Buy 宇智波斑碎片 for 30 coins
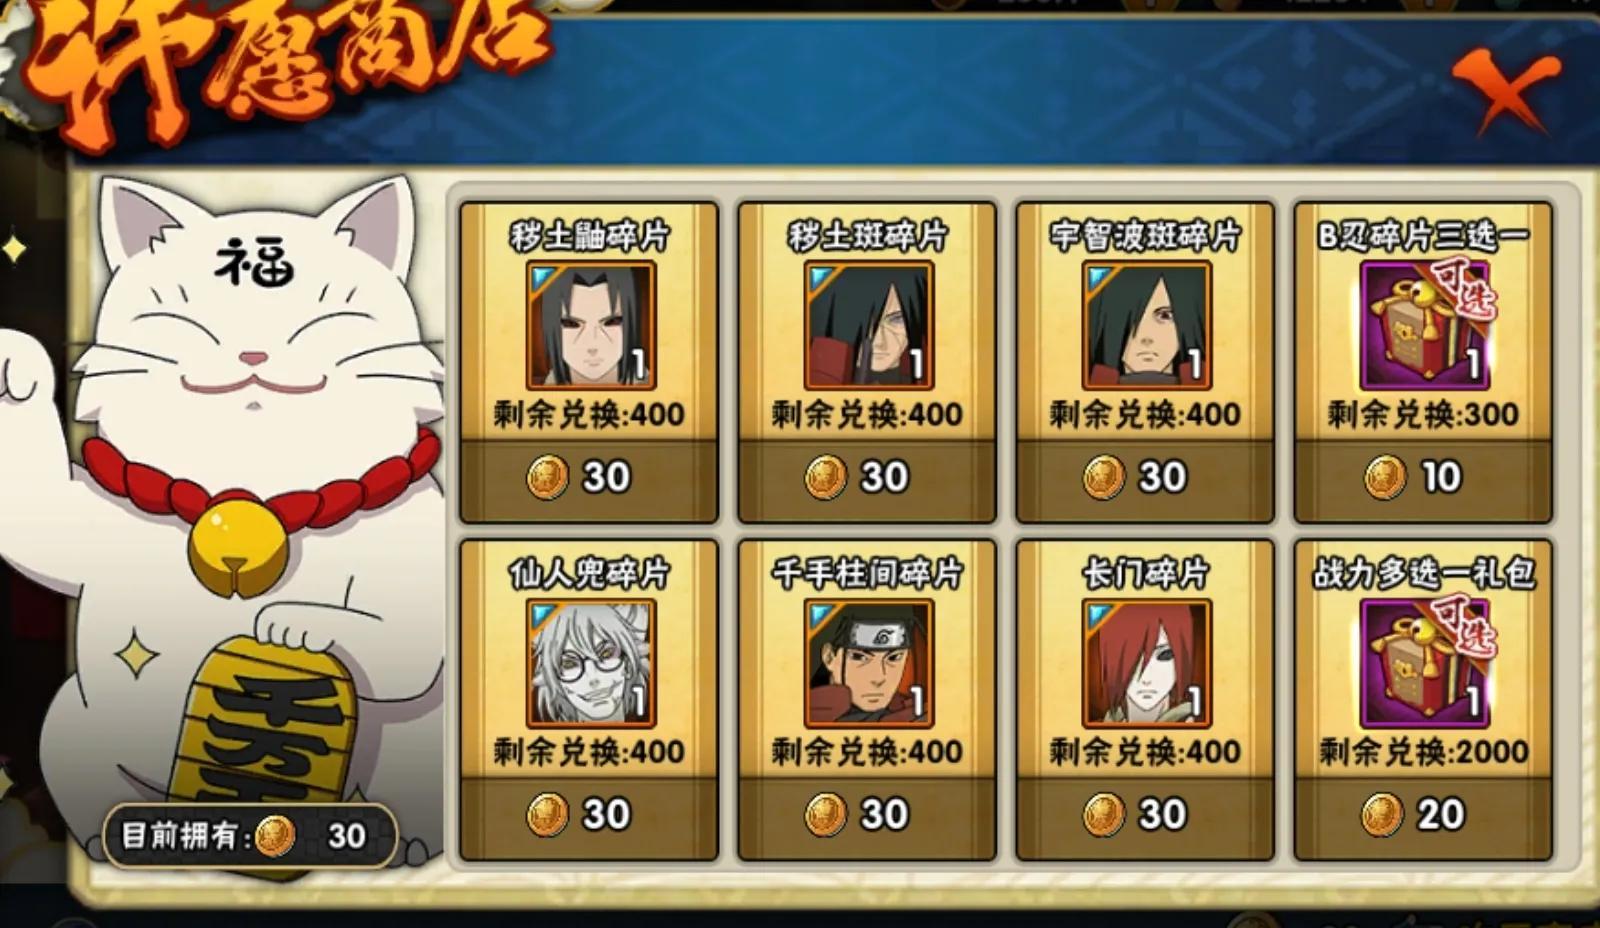This screenshot has height=928, width=1600. (1145, 477)
